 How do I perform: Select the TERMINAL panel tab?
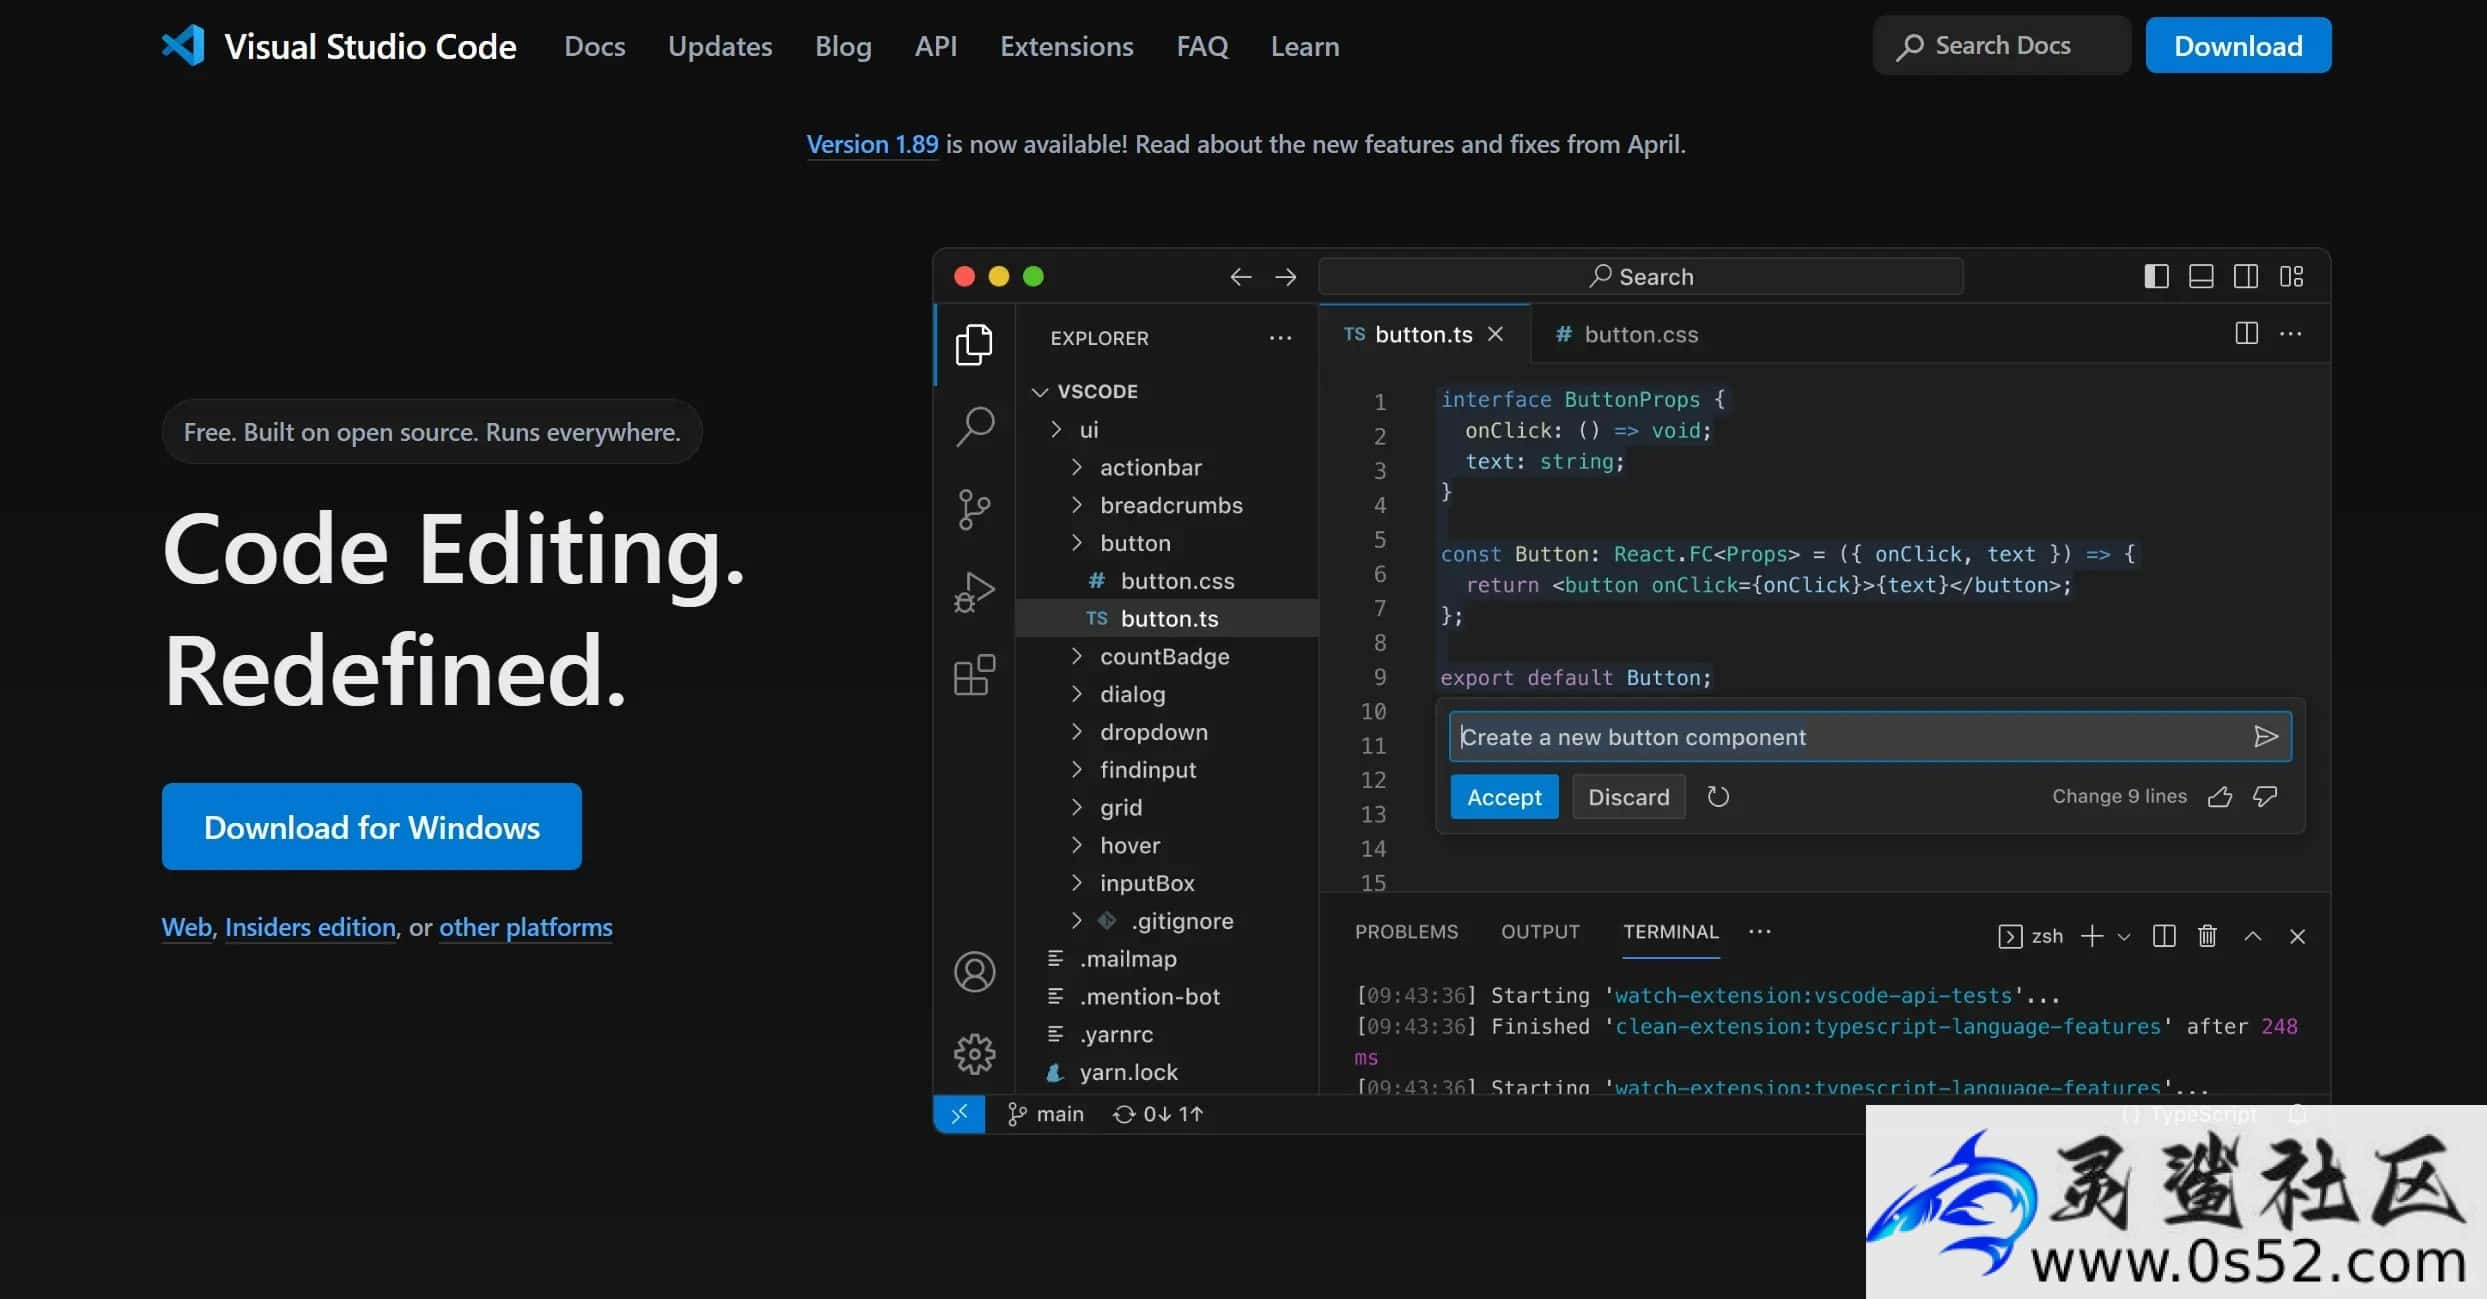click(x=1670, y=932)
